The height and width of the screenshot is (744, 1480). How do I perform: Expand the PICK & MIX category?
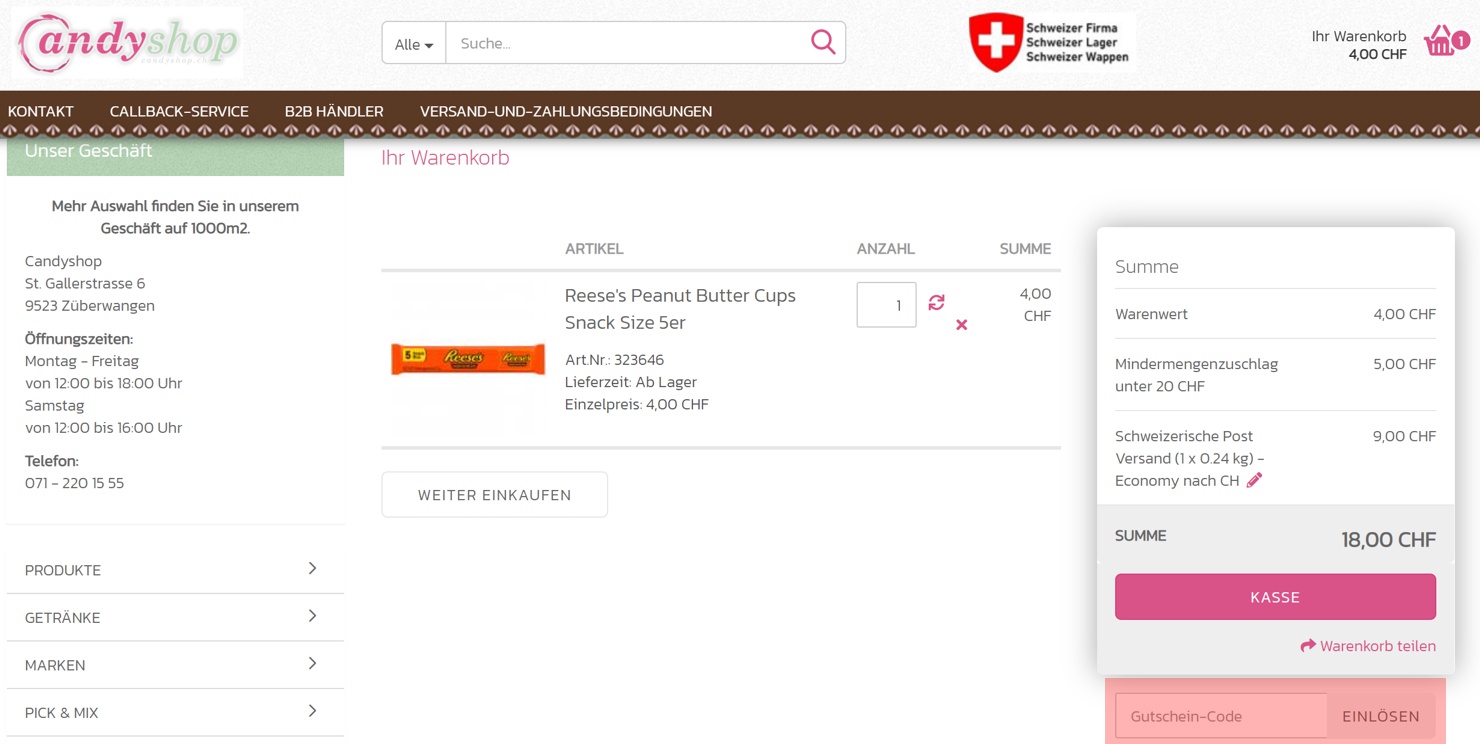click(175, 712)
